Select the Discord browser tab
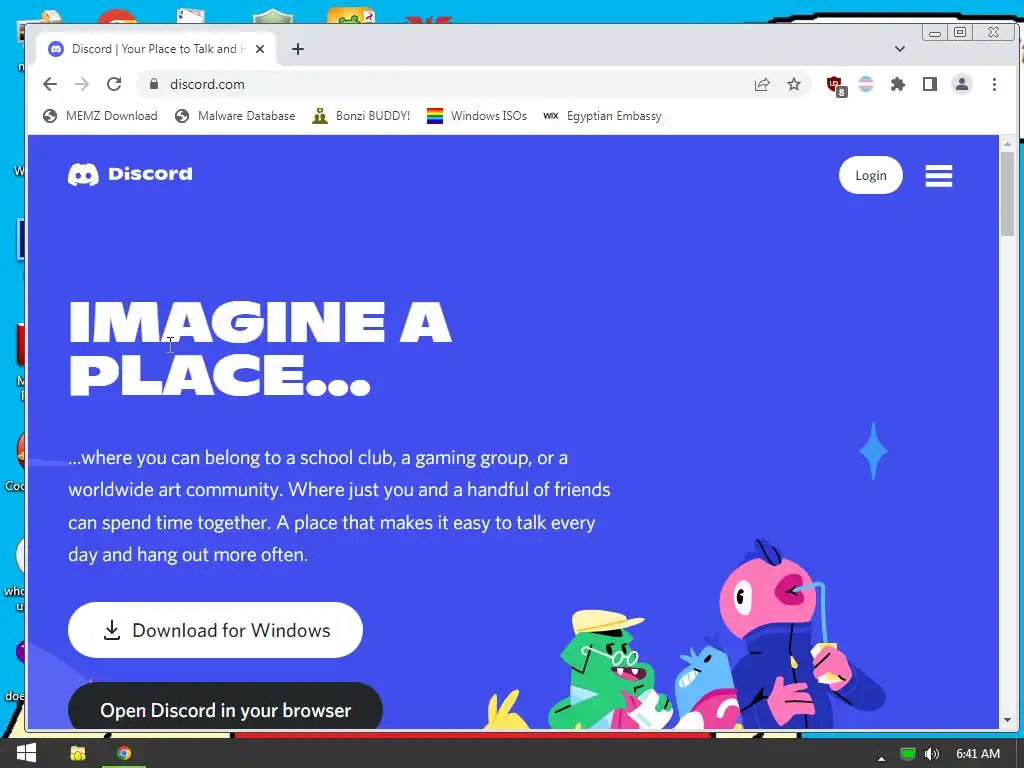1024x768 pixels. tap(156, 49)
